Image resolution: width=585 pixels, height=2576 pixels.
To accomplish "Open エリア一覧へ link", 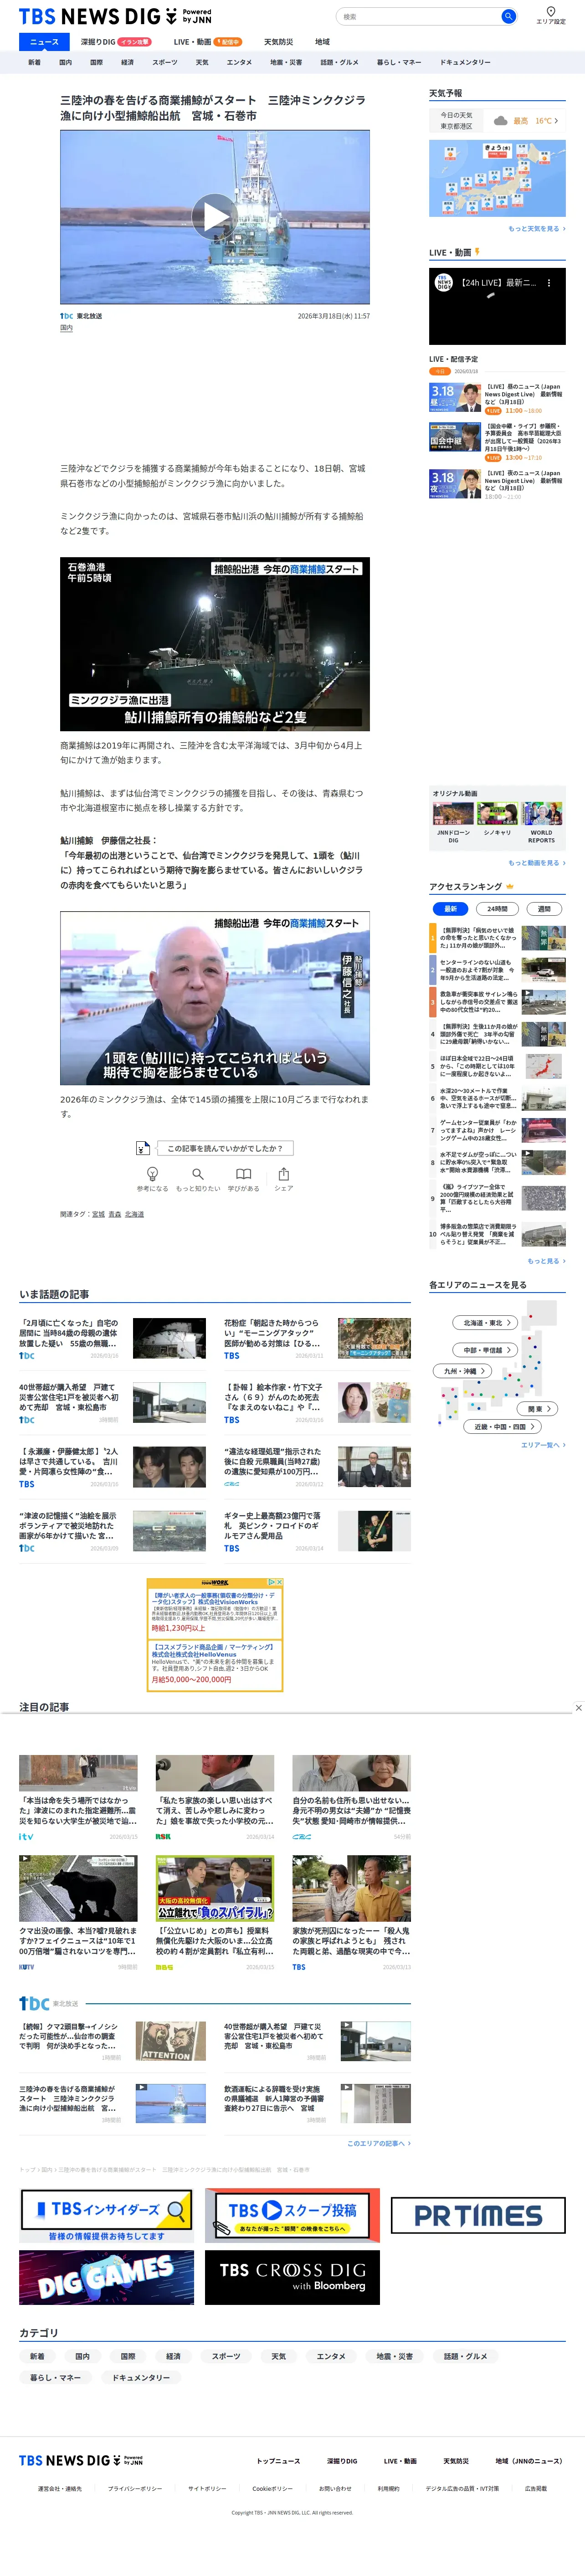I will tap(543, 1445).
